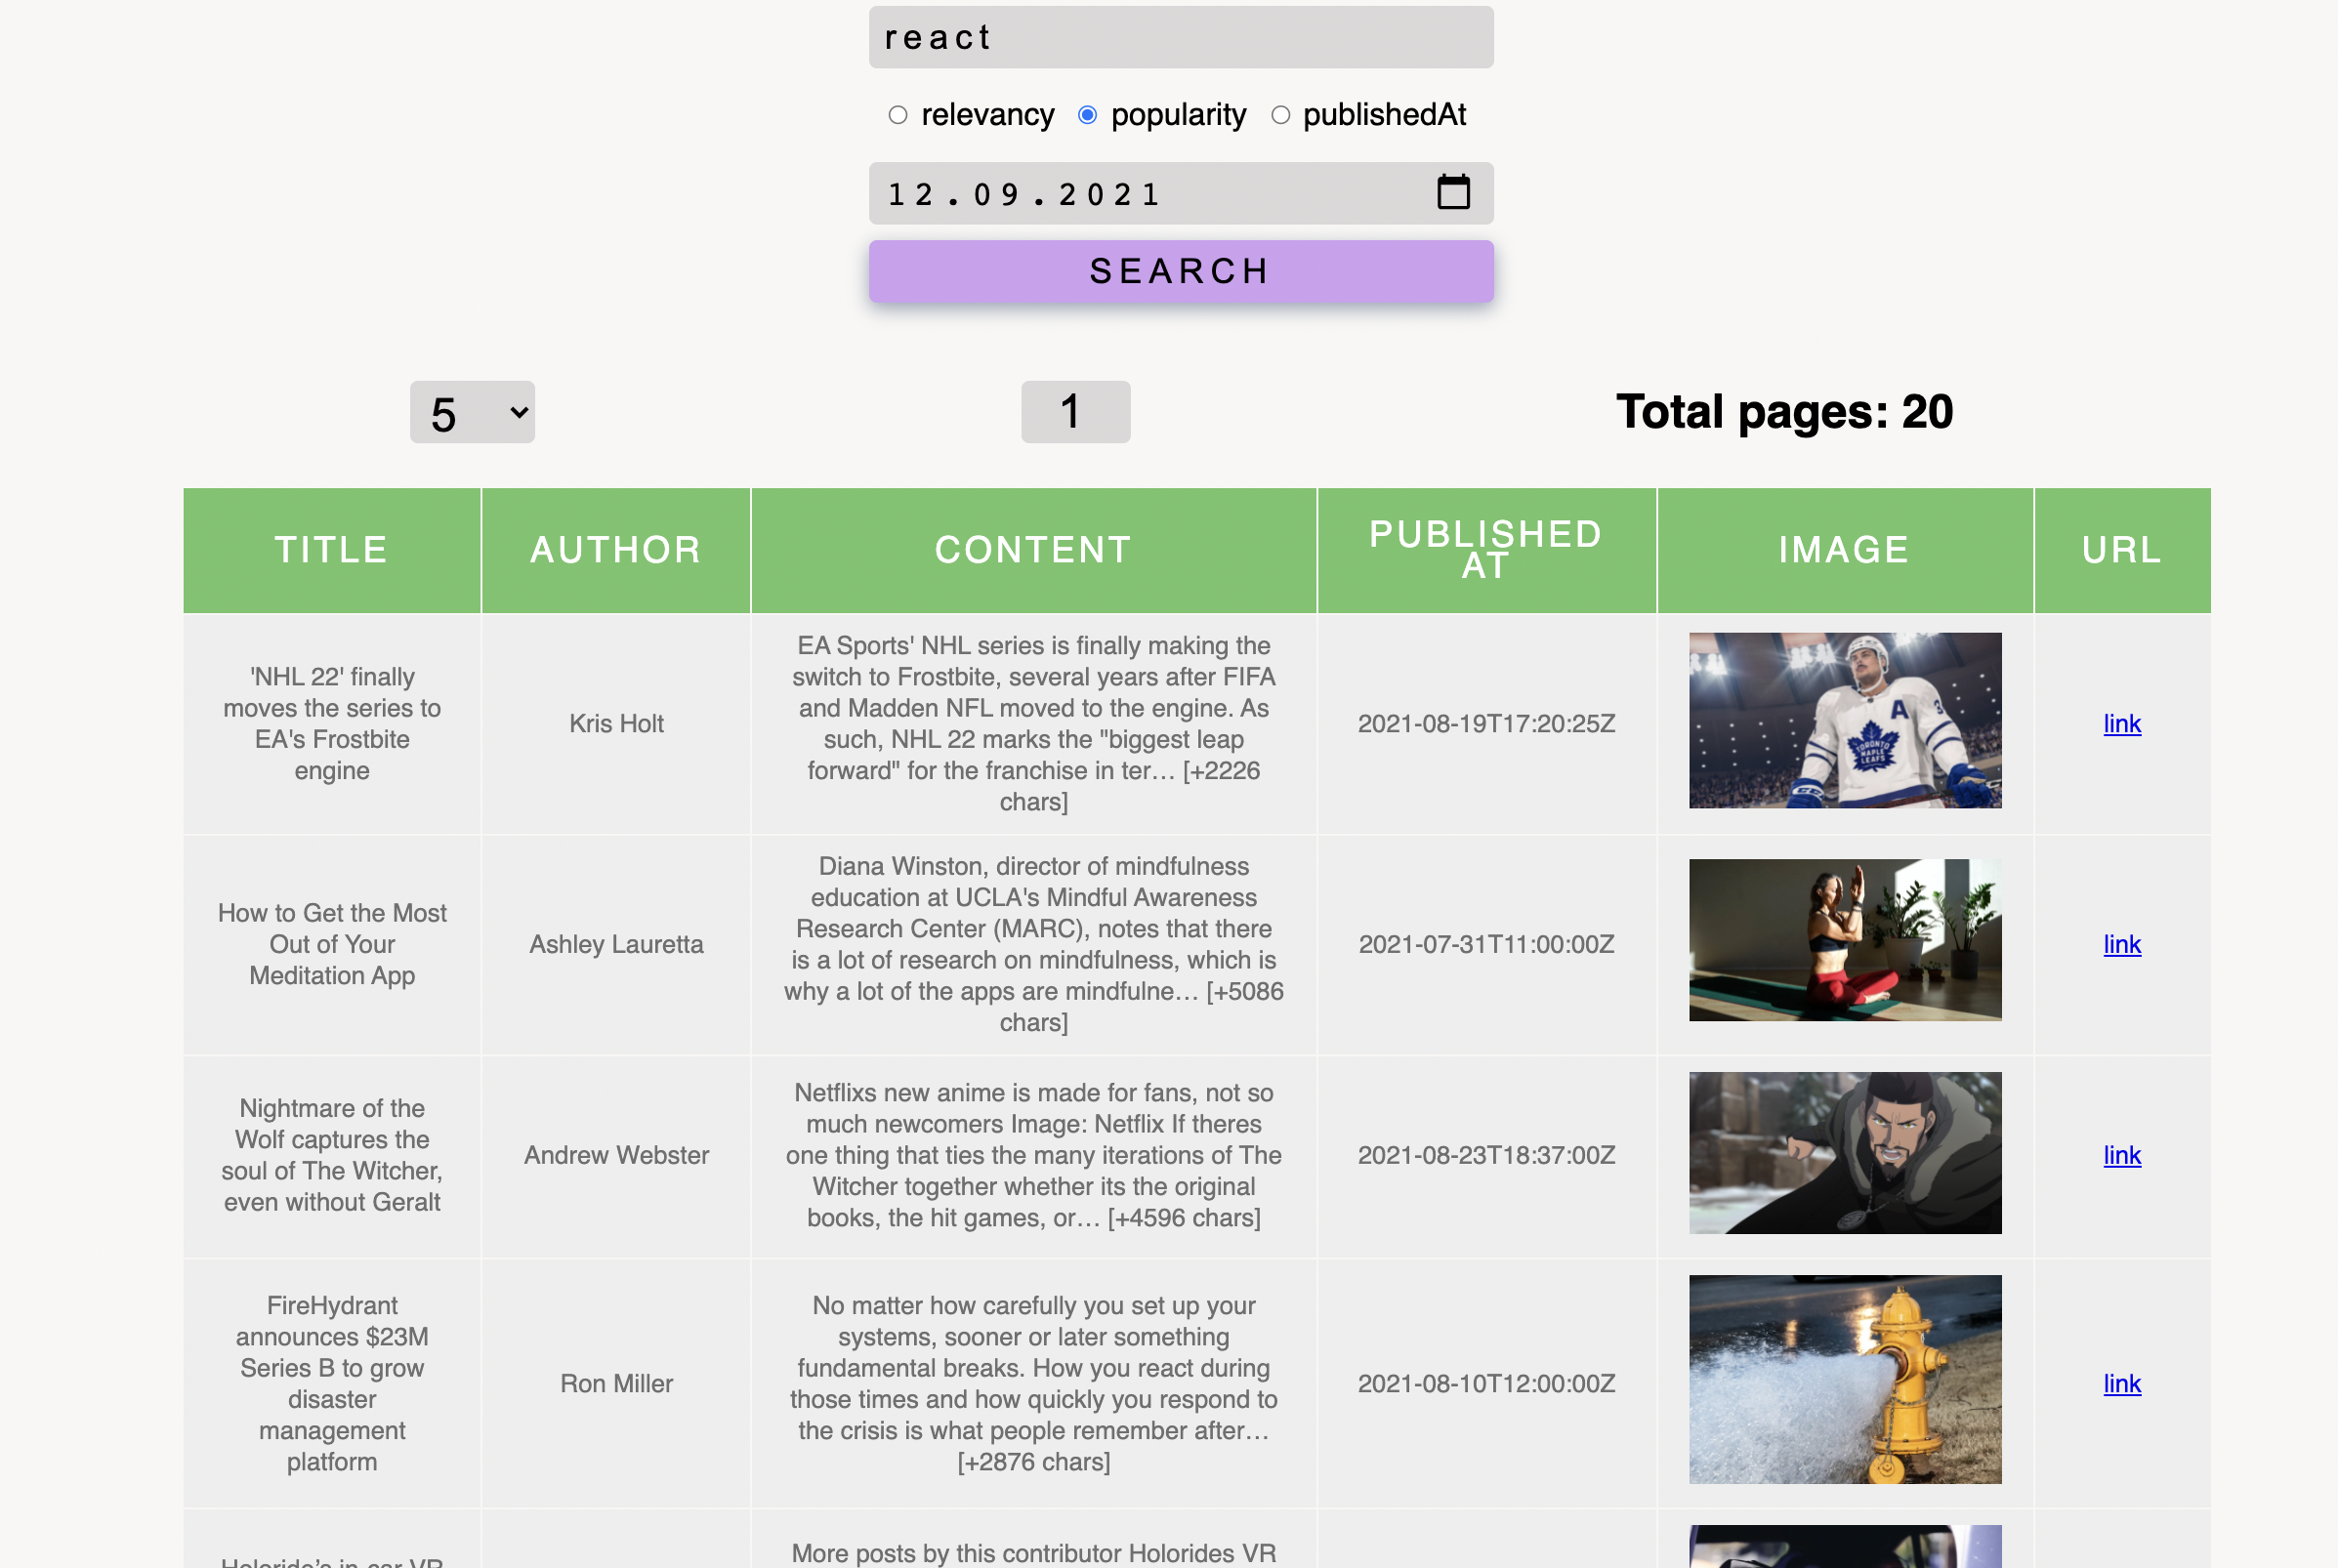Open the link for the NHL 22 article
Screen dimensions: 2338x1568
pos(2121,723)
